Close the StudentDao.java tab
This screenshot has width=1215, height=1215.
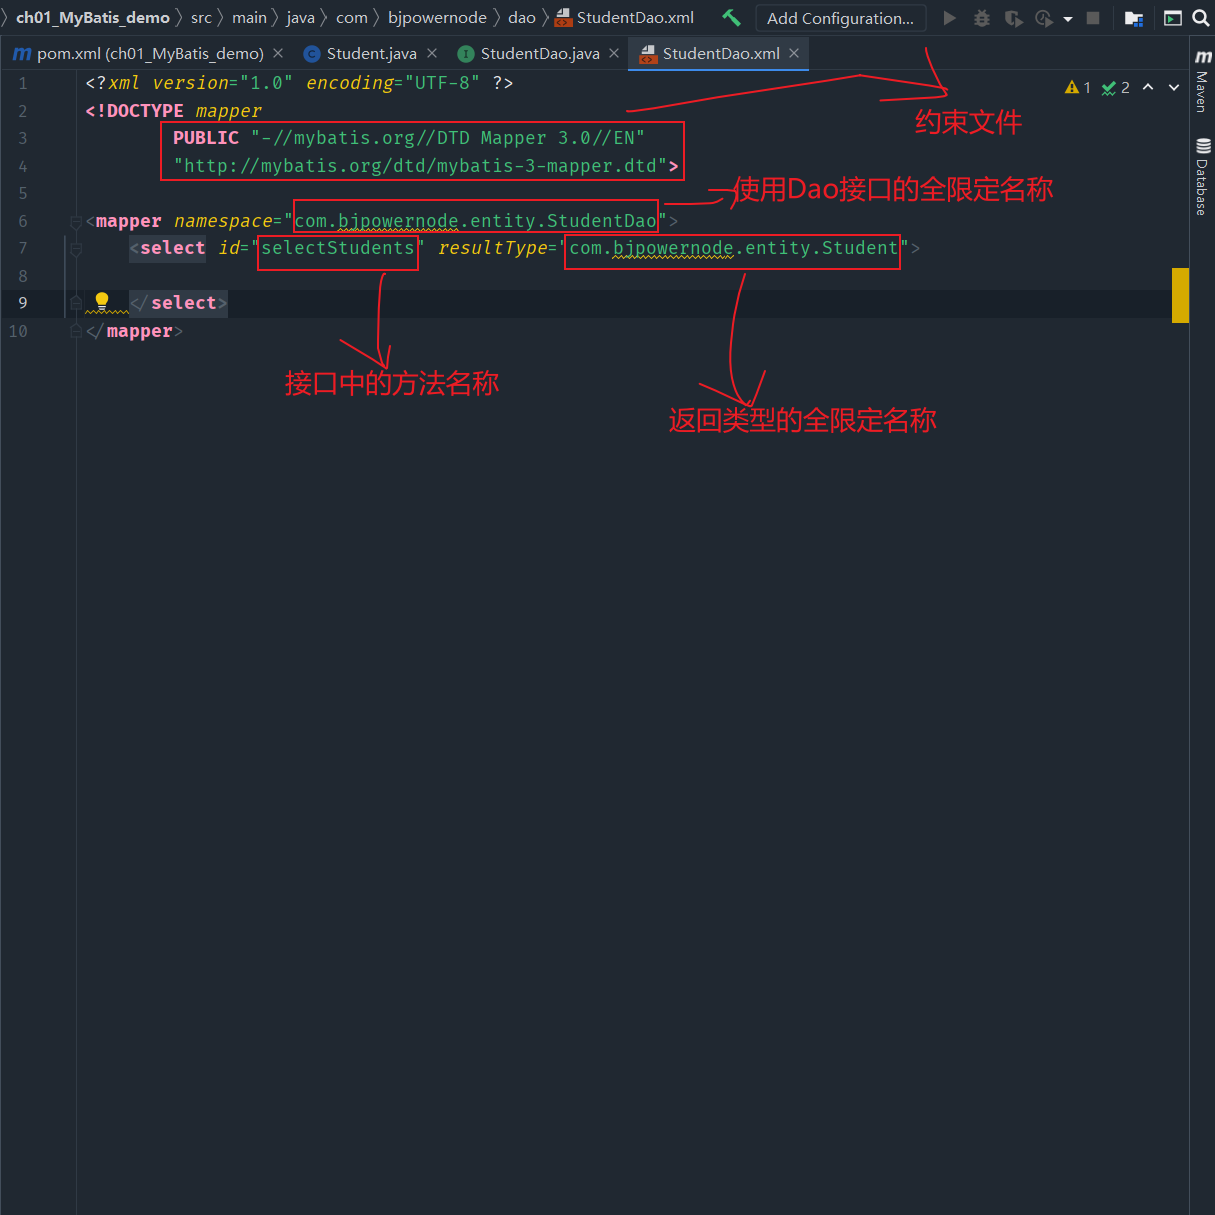[614, 53]
